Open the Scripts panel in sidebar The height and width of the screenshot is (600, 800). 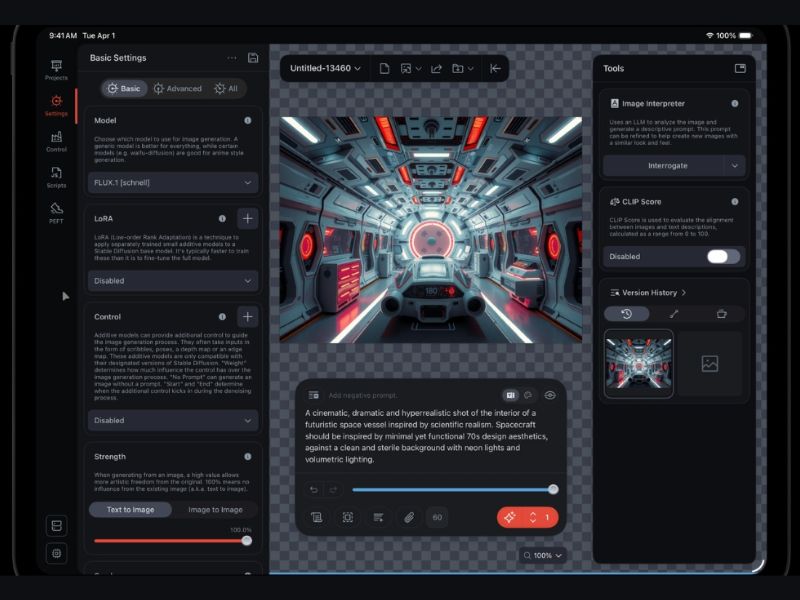(x=56, y=177)
